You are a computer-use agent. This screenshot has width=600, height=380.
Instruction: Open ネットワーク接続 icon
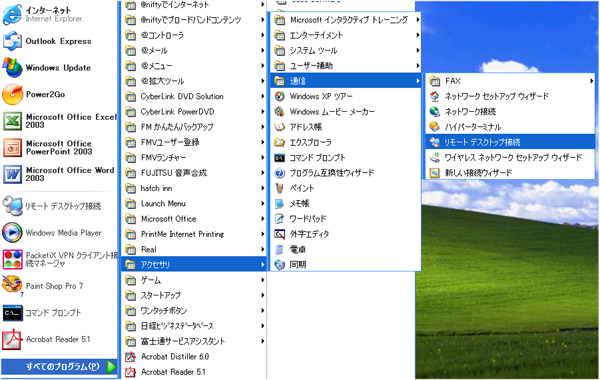click(x=434, y=112)
